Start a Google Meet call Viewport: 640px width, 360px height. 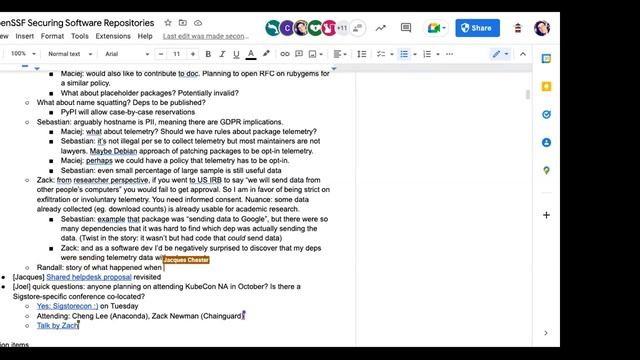coord(436,28)
